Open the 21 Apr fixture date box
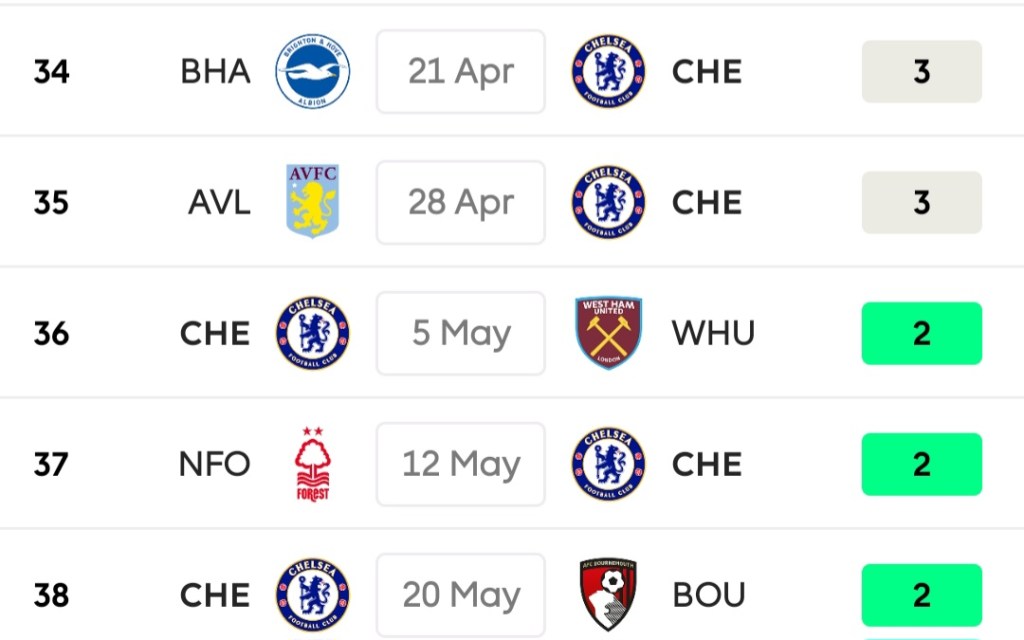The height and width of the screenshot is (640, 1024). [461, 72]
